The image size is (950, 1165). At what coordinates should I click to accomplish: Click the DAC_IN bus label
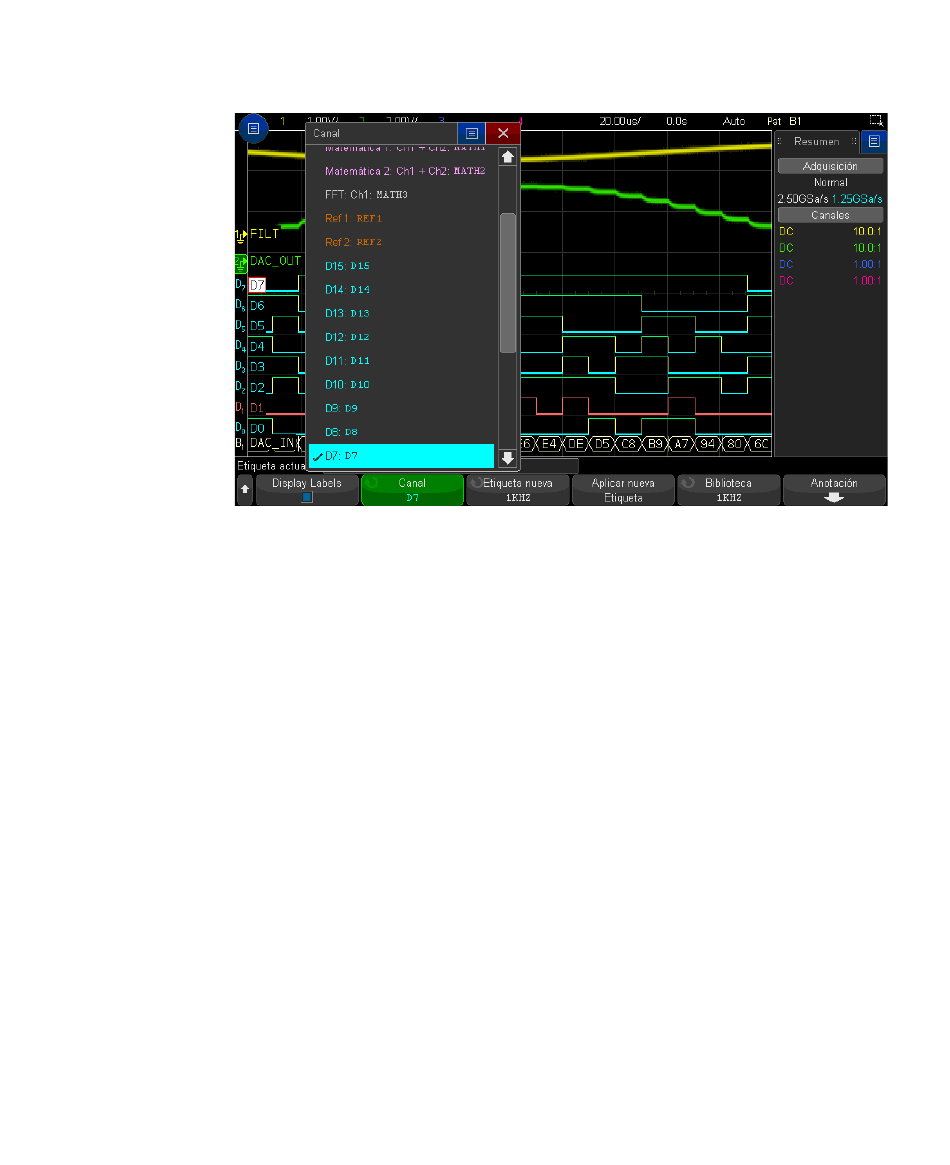(x=273, y=444)
